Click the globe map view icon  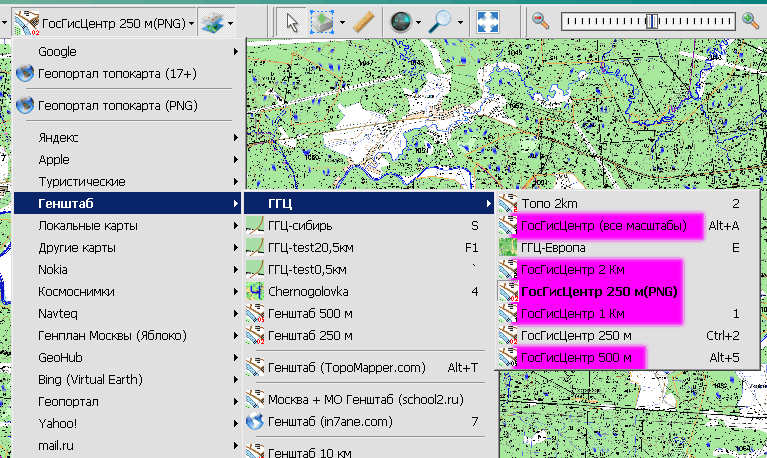(401, 23)
